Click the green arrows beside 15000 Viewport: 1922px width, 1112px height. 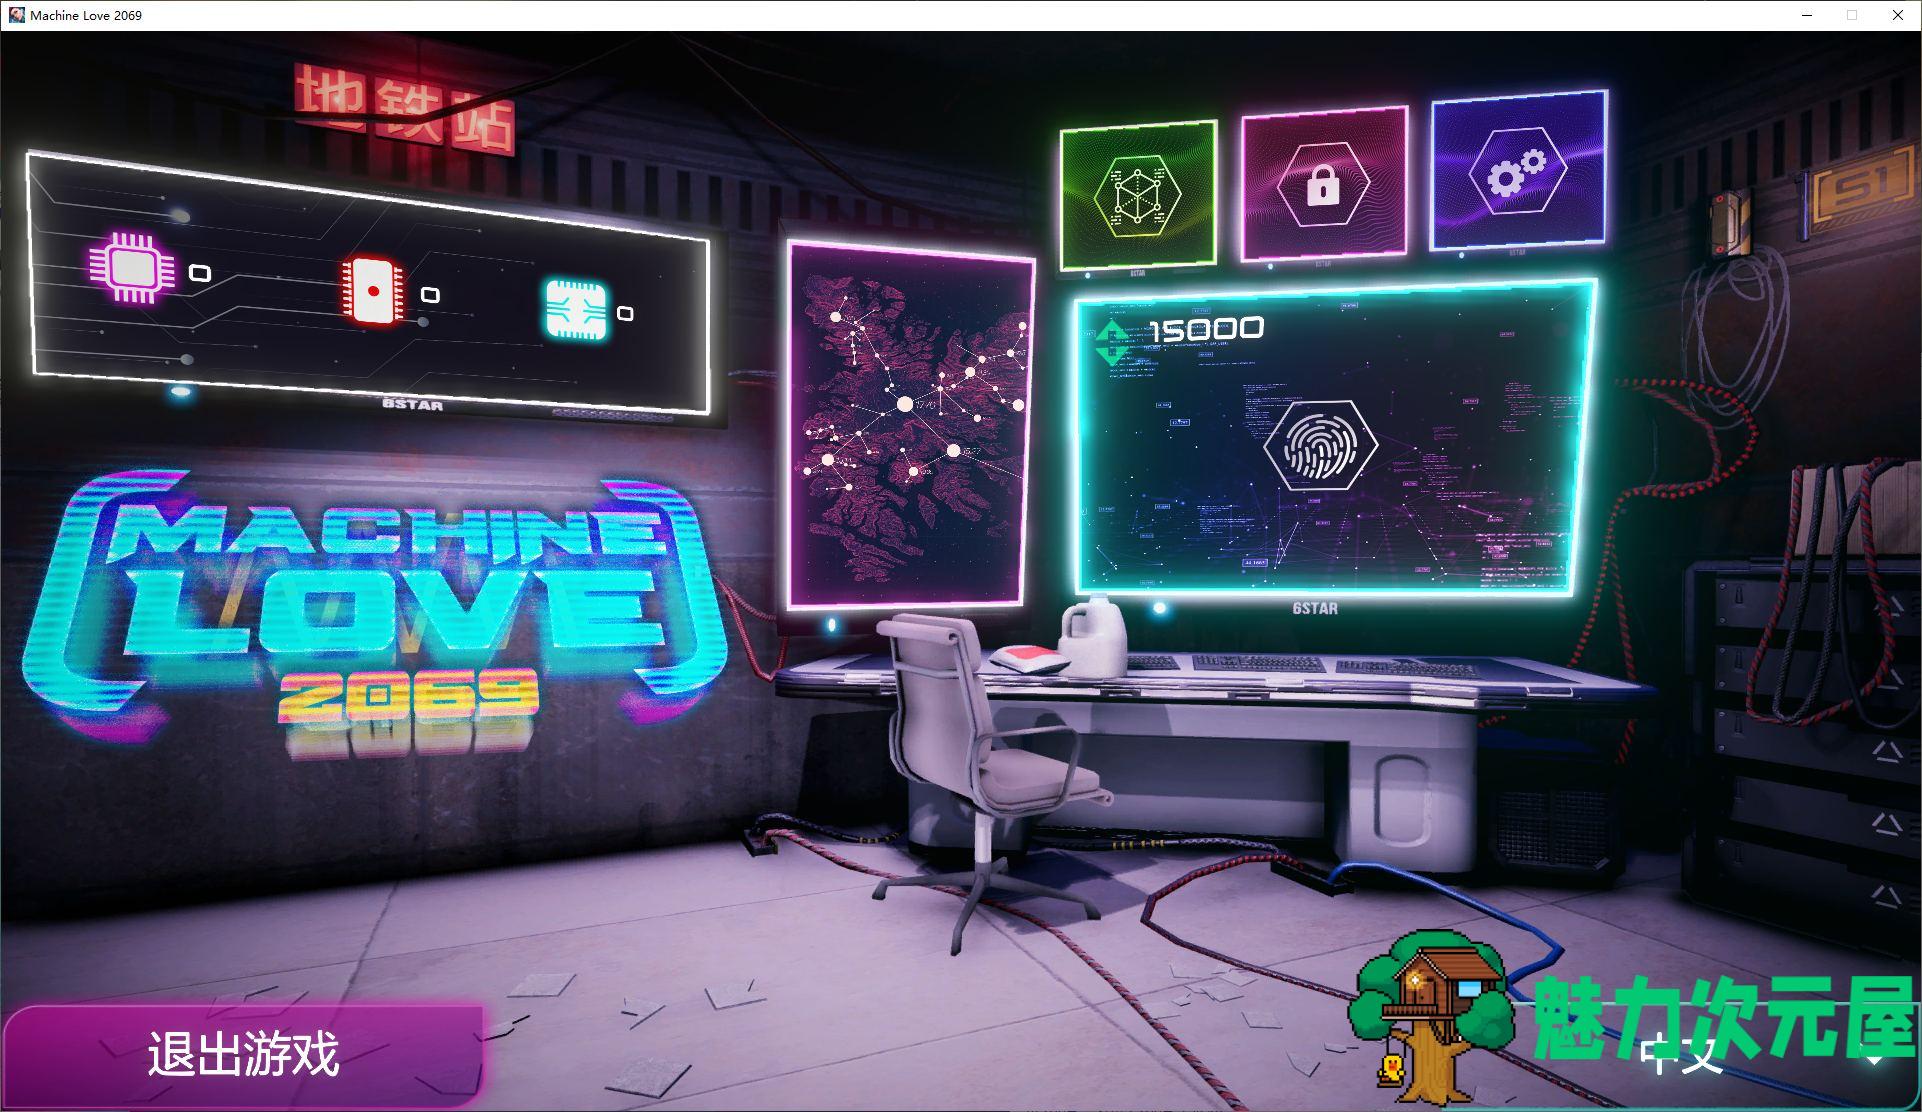pyautogui.click(x=1110, y=342)
